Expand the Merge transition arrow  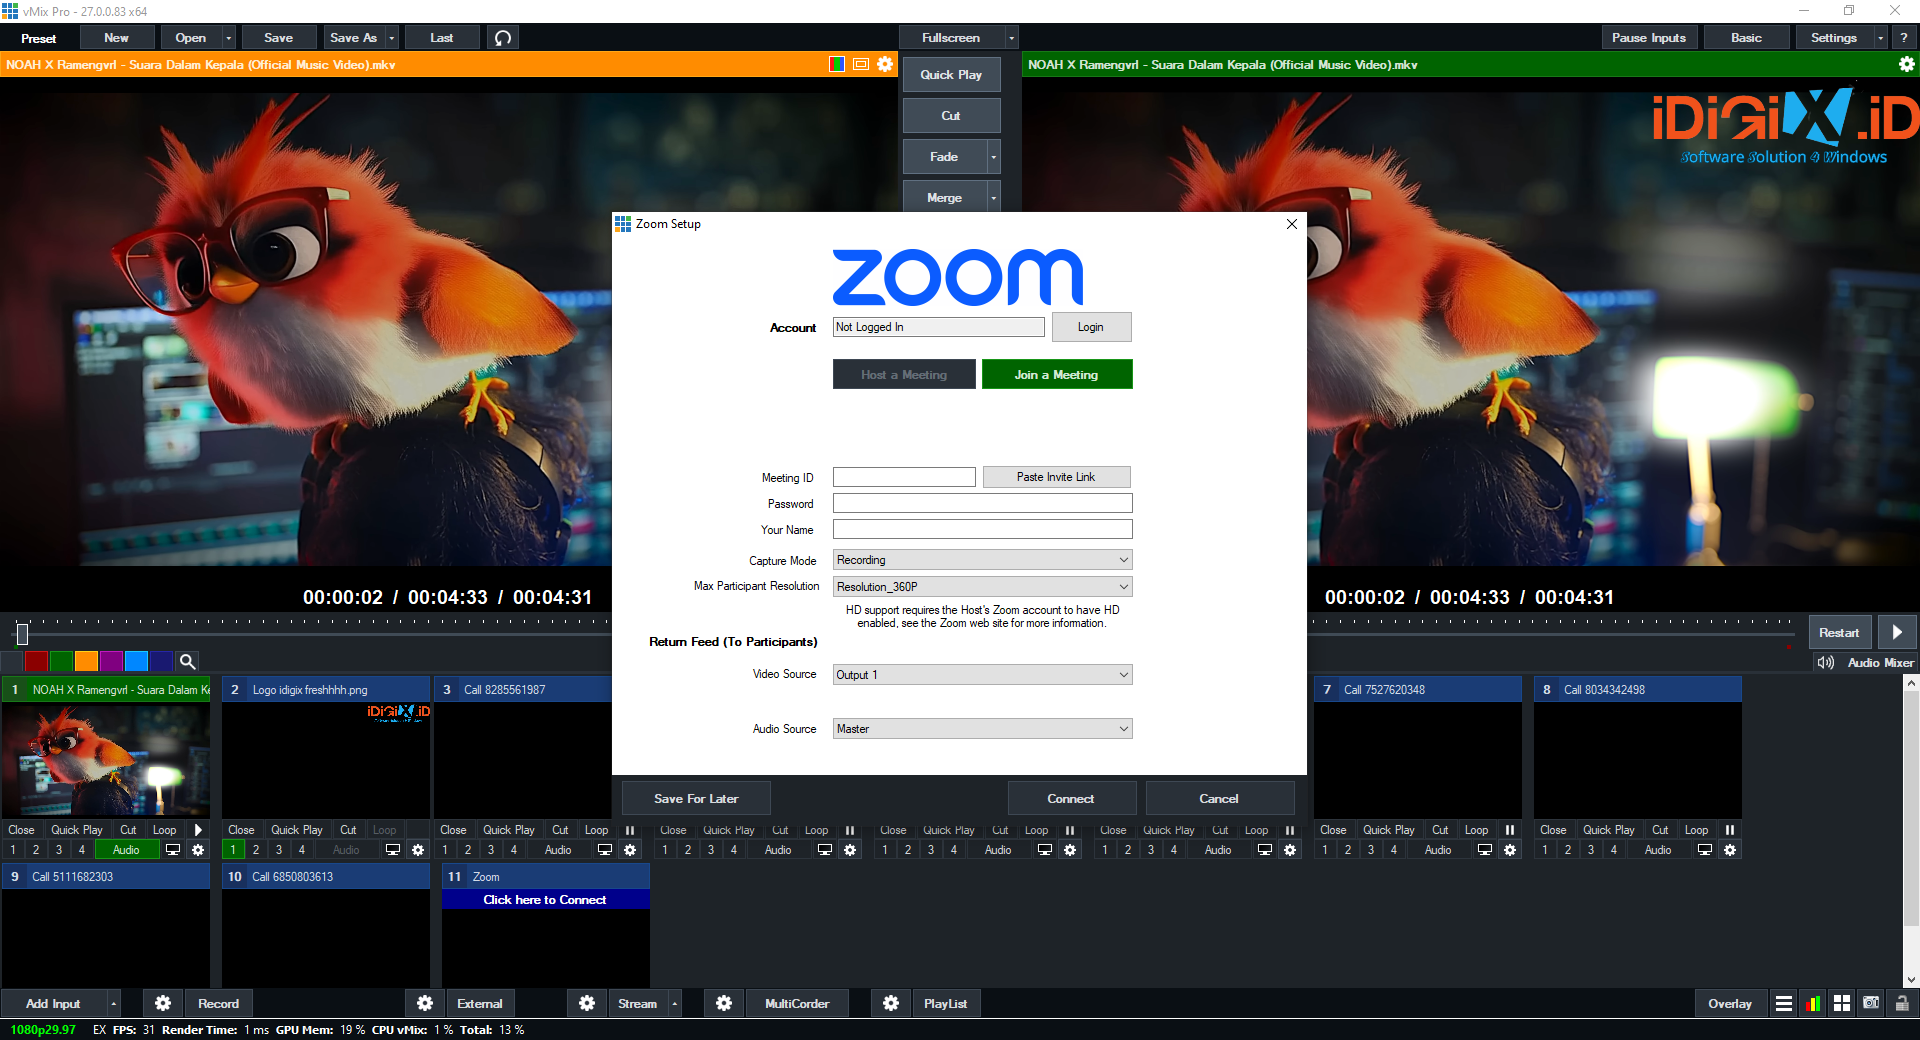point(993,198)
